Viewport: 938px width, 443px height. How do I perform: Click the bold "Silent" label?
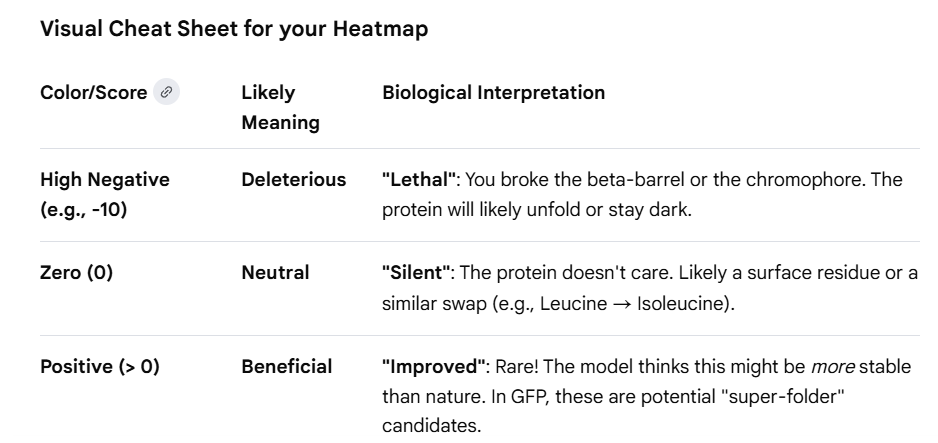click(416, 273)
